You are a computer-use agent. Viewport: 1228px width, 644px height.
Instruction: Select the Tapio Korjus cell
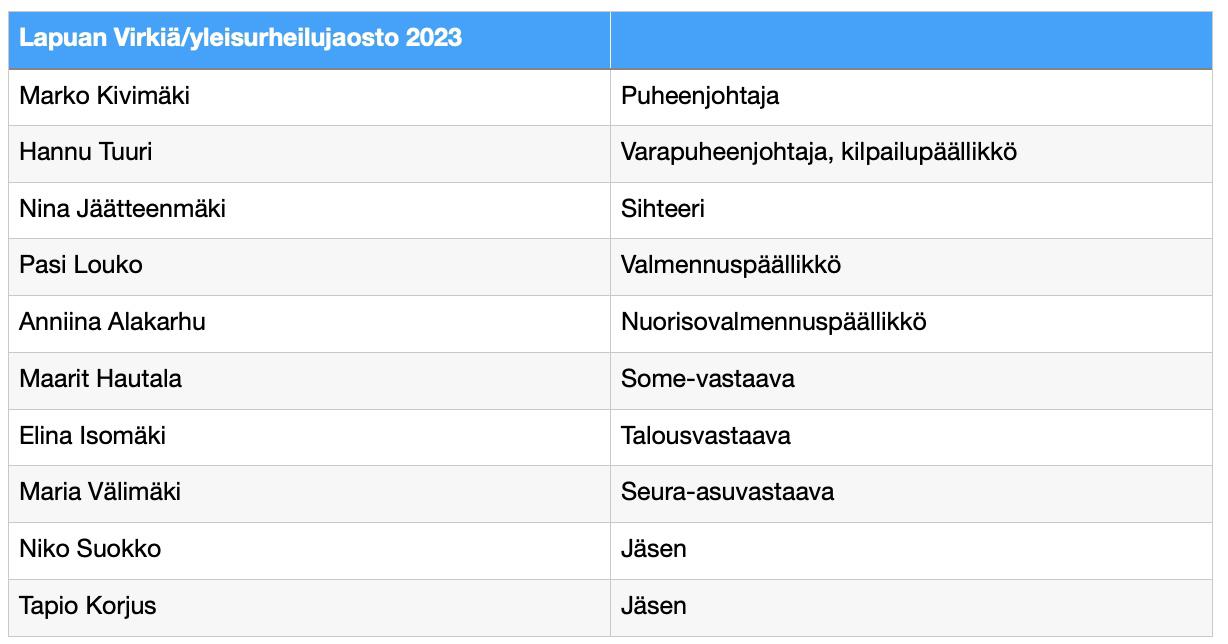[309, 607]
